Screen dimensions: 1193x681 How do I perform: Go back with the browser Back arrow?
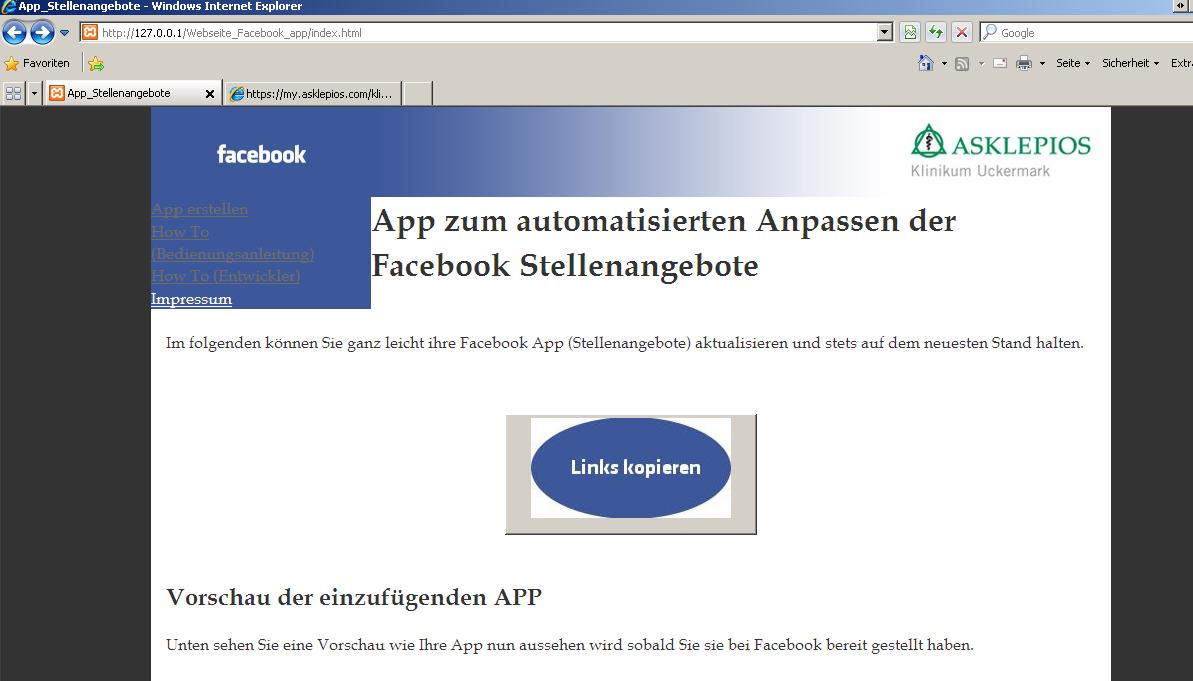tap(14, 33)
